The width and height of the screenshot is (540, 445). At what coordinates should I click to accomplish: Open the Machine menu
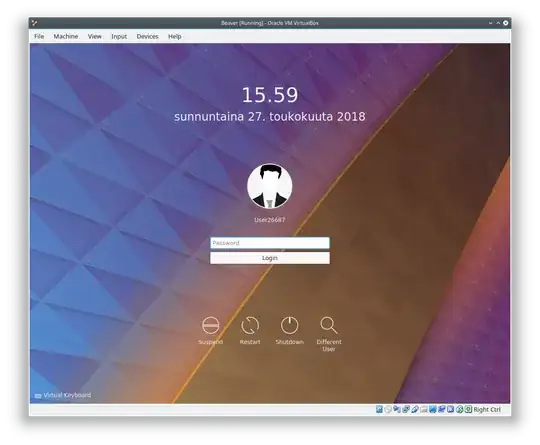pos(66,36)
